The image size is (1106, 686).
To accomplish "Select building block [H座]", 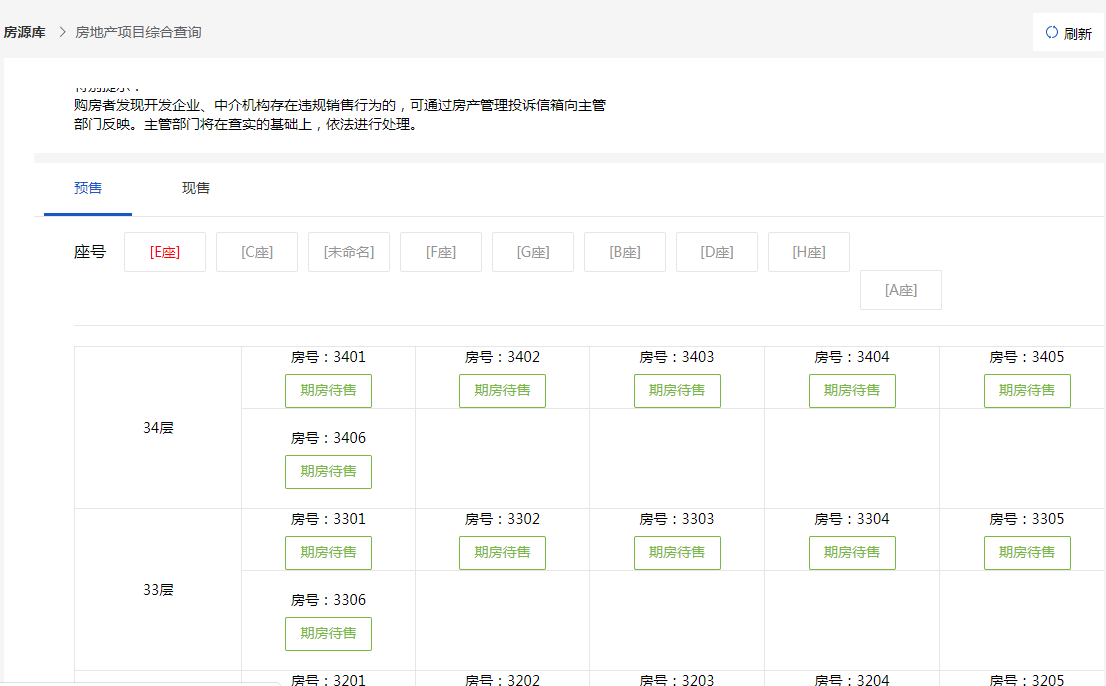I will [808, 252].
